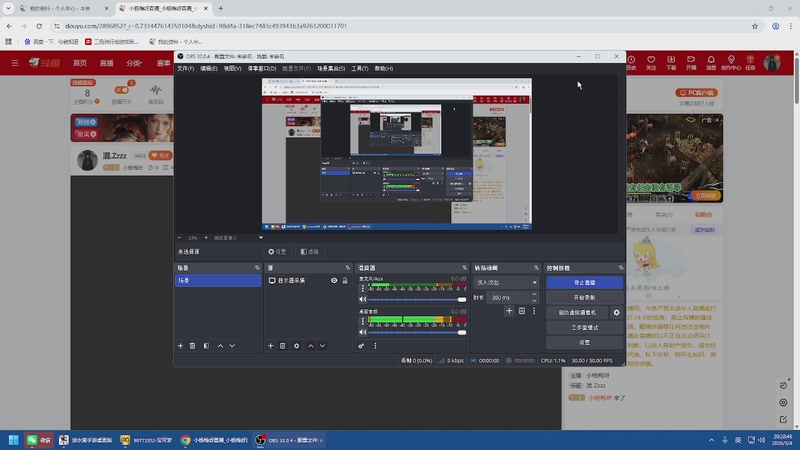Add a scene transition with plus icon
The height and width of the screenshot is (450, 800).
click(x=509, y=311)
